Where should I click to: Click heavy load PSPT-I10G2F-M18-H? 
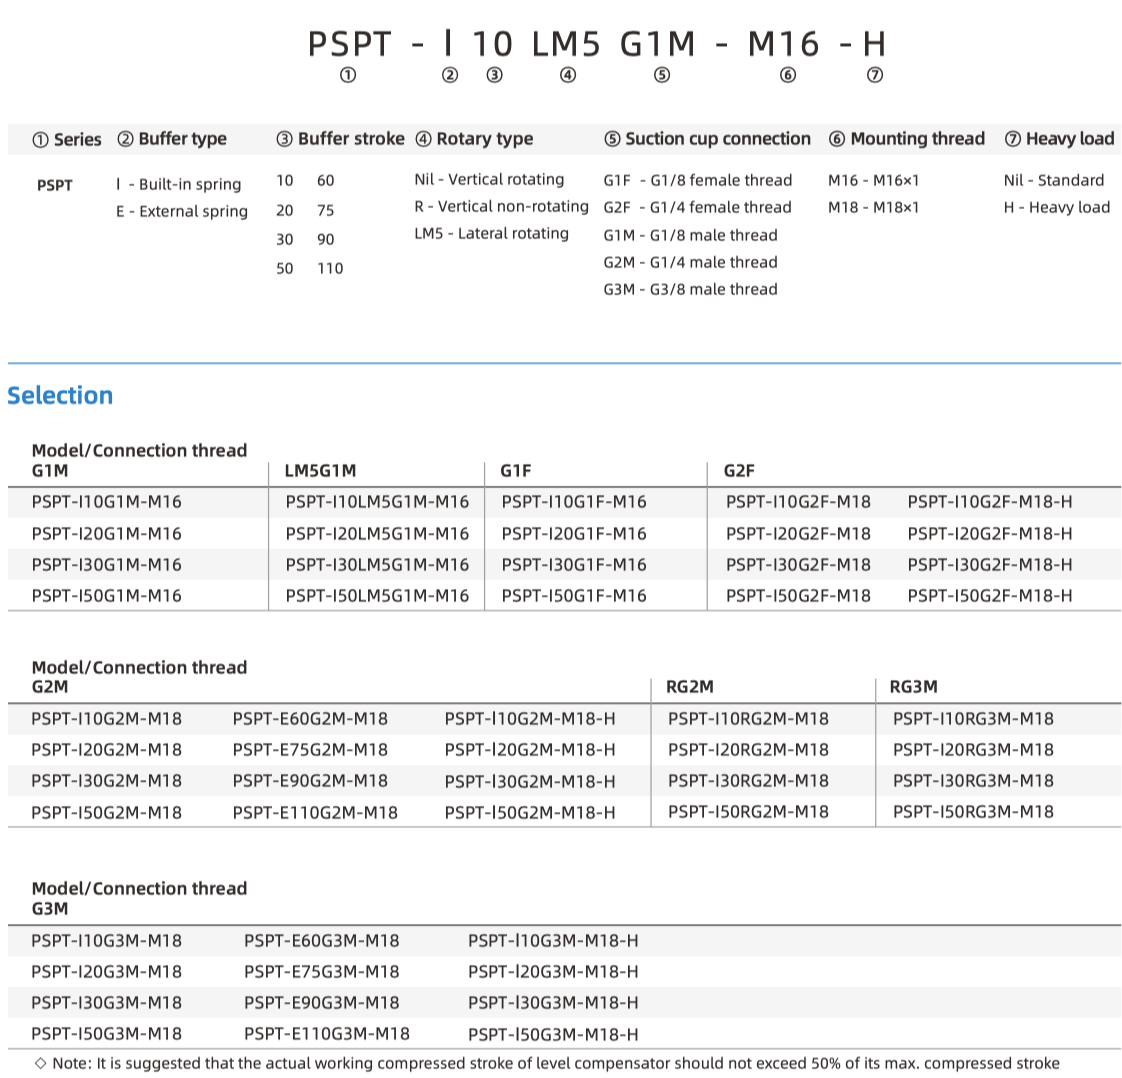coord(990,502)
